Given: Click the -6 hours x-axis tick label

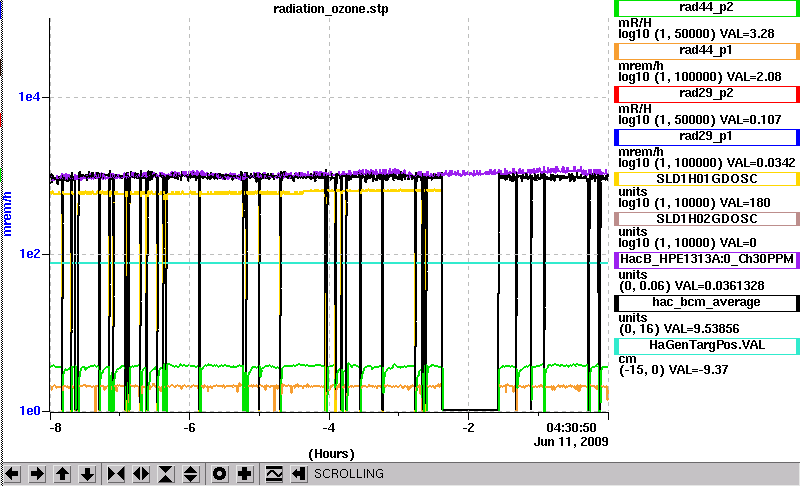Looking at the screenshot, I should [x=189, y=427].
